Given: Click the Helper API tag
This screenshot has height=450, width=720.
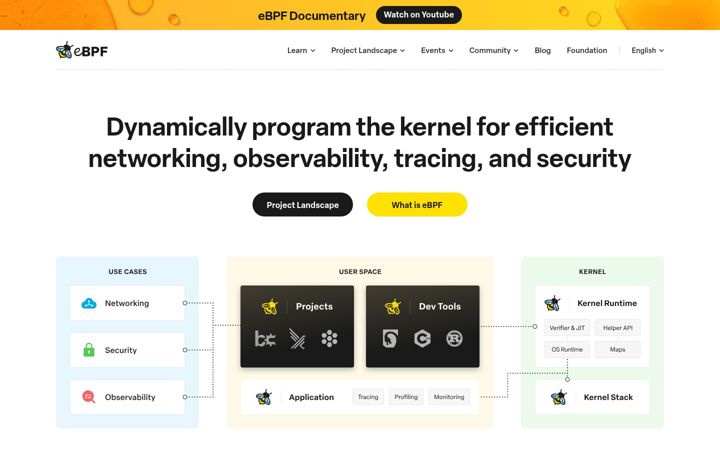Looking at the screenshot, I should (x=618, y=328).
